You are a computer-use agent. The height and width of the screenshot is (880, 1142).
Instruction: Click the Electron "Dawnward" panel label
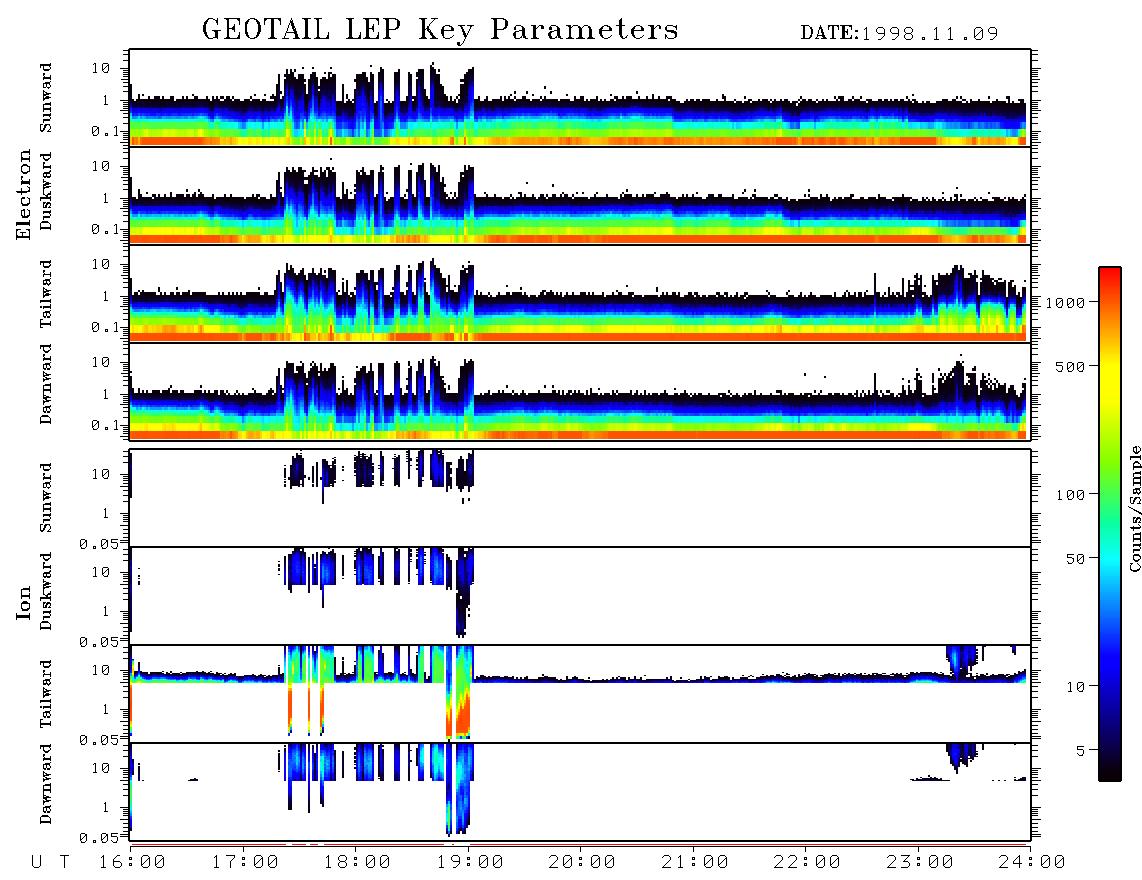(x=46, y=384)
